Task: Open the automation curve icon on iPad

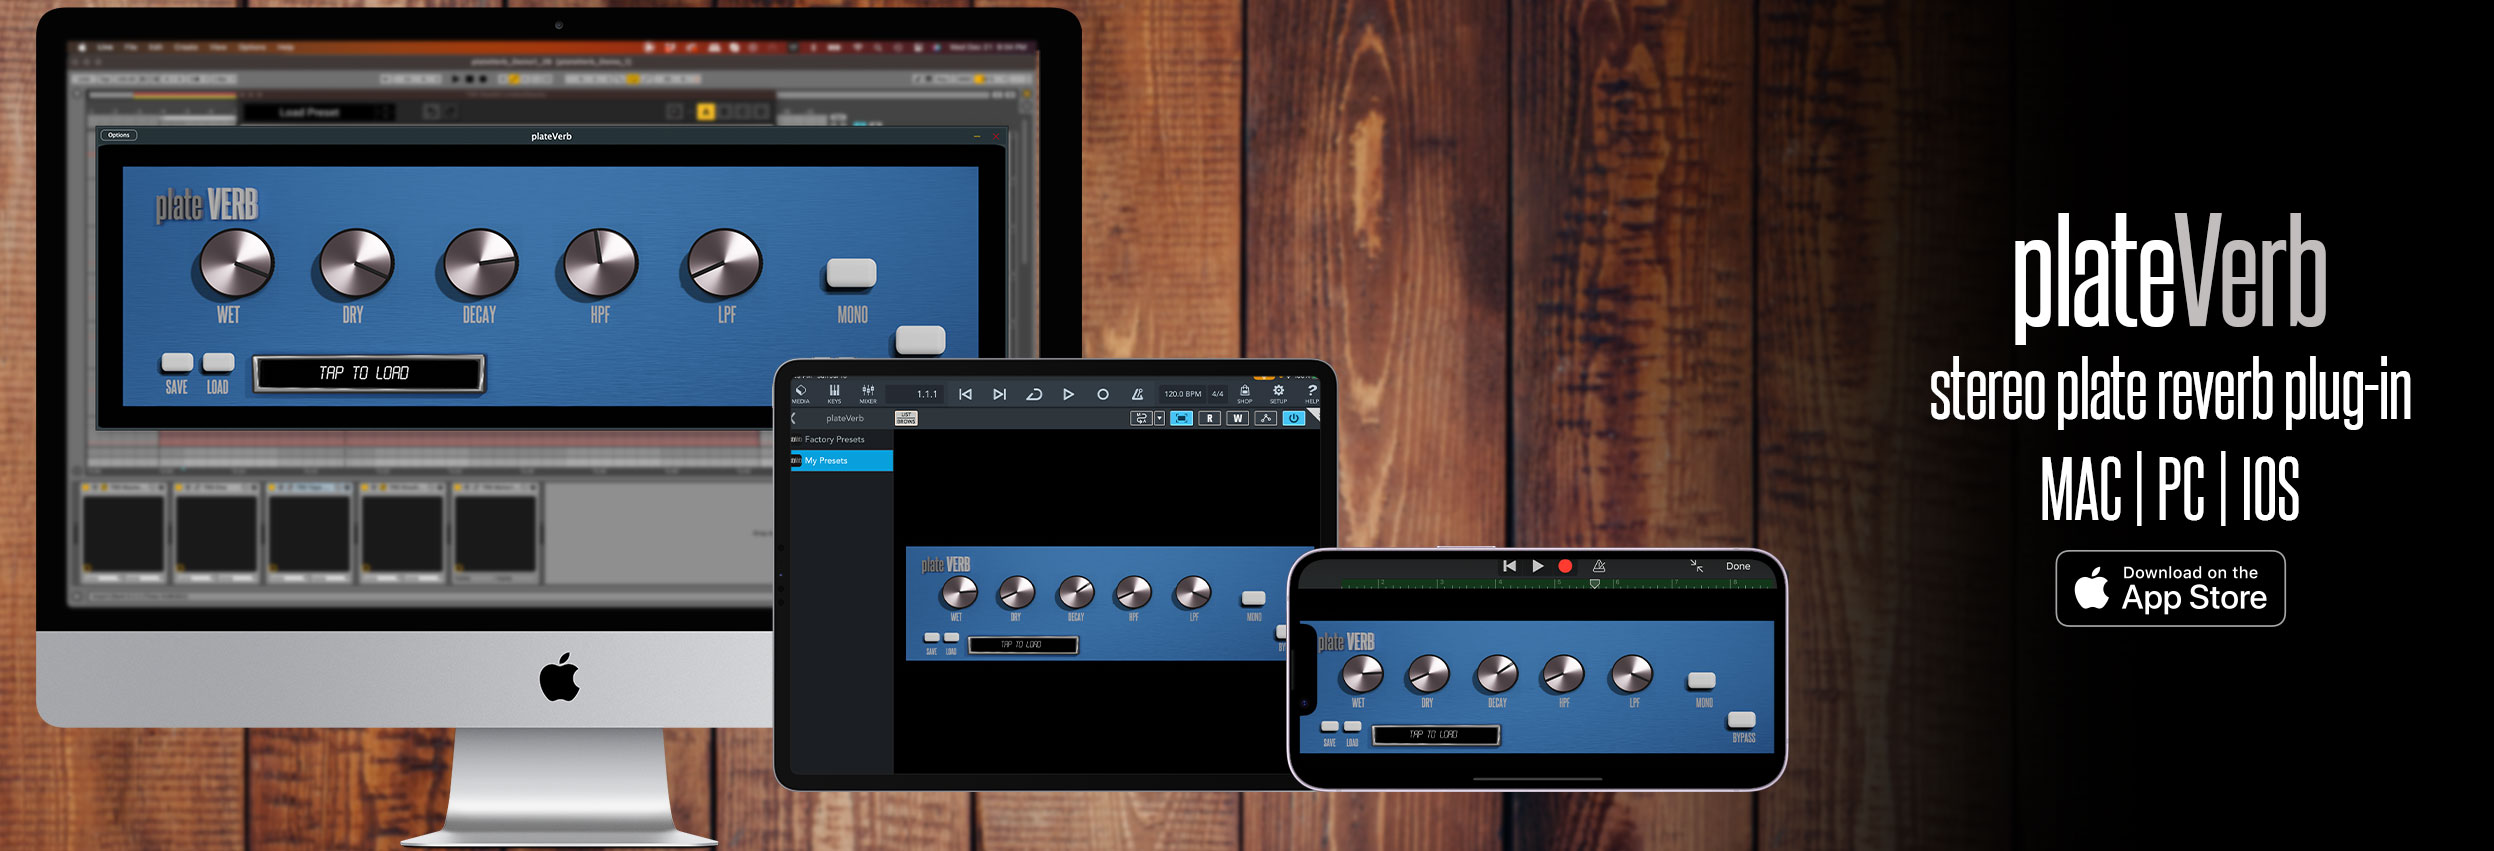Action: tap(1265, 418)
